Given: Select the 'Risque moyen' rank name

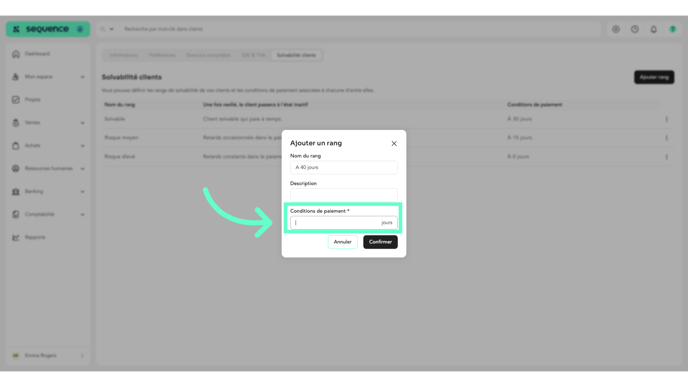Looking at the screenshot, I should (x=121, y=138).
